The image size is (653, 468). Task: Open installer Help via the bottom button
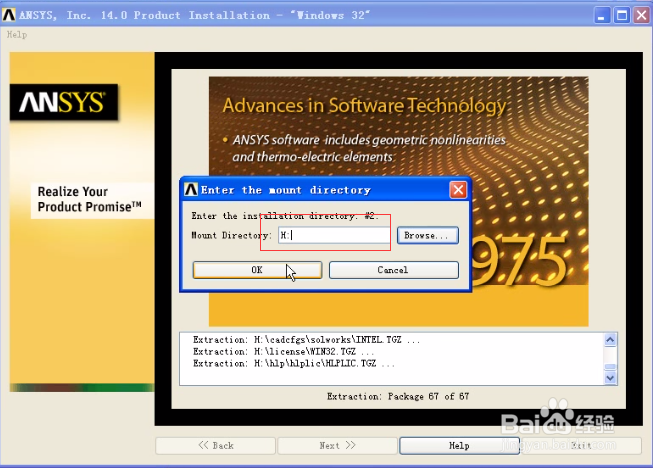(459, 446)
